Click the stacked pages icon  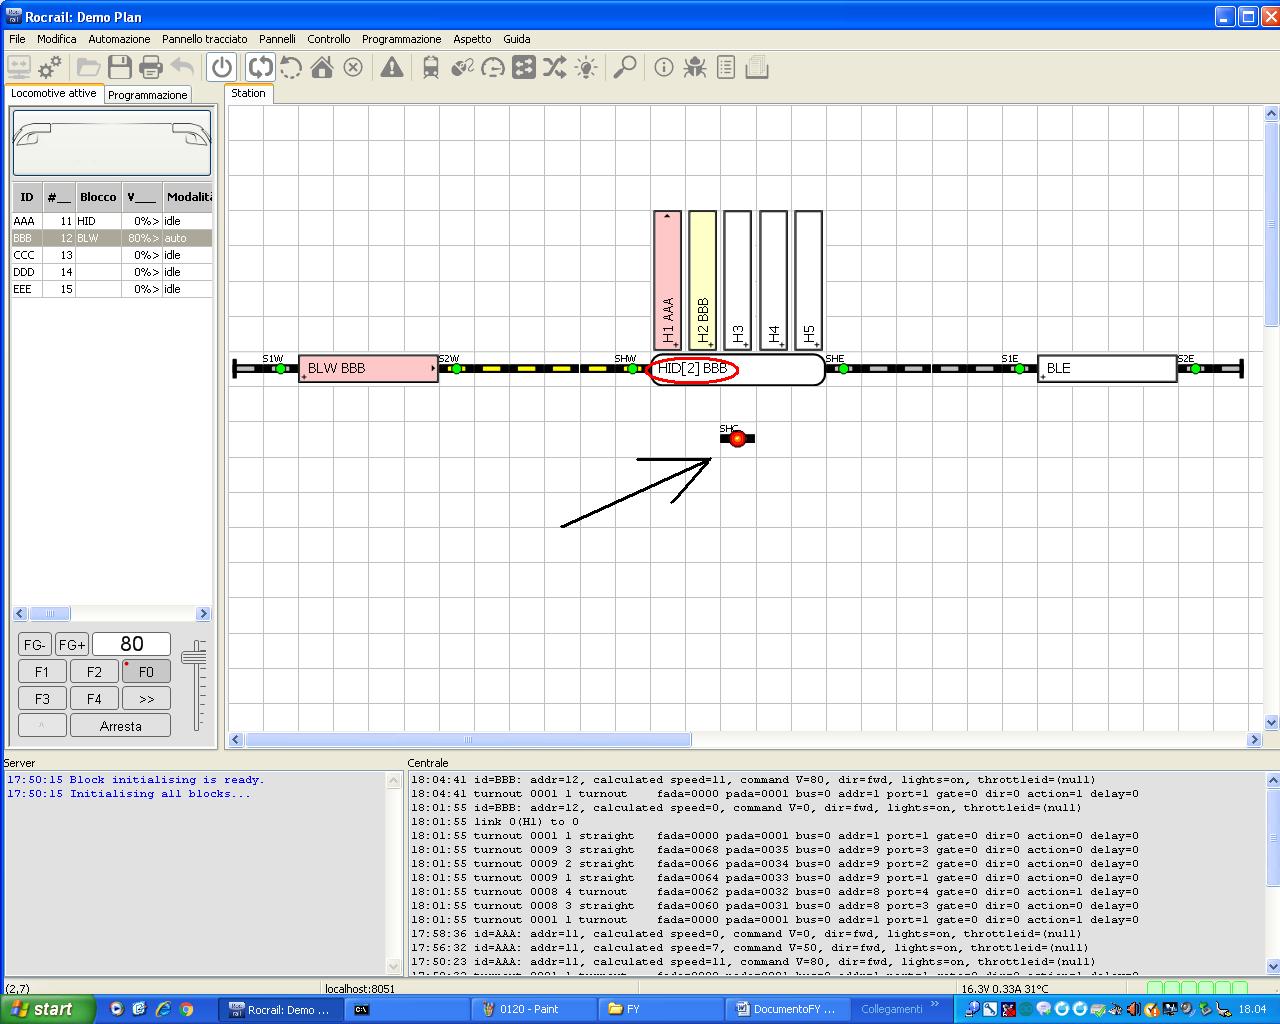pyautogui.click(x=757, y=67)
